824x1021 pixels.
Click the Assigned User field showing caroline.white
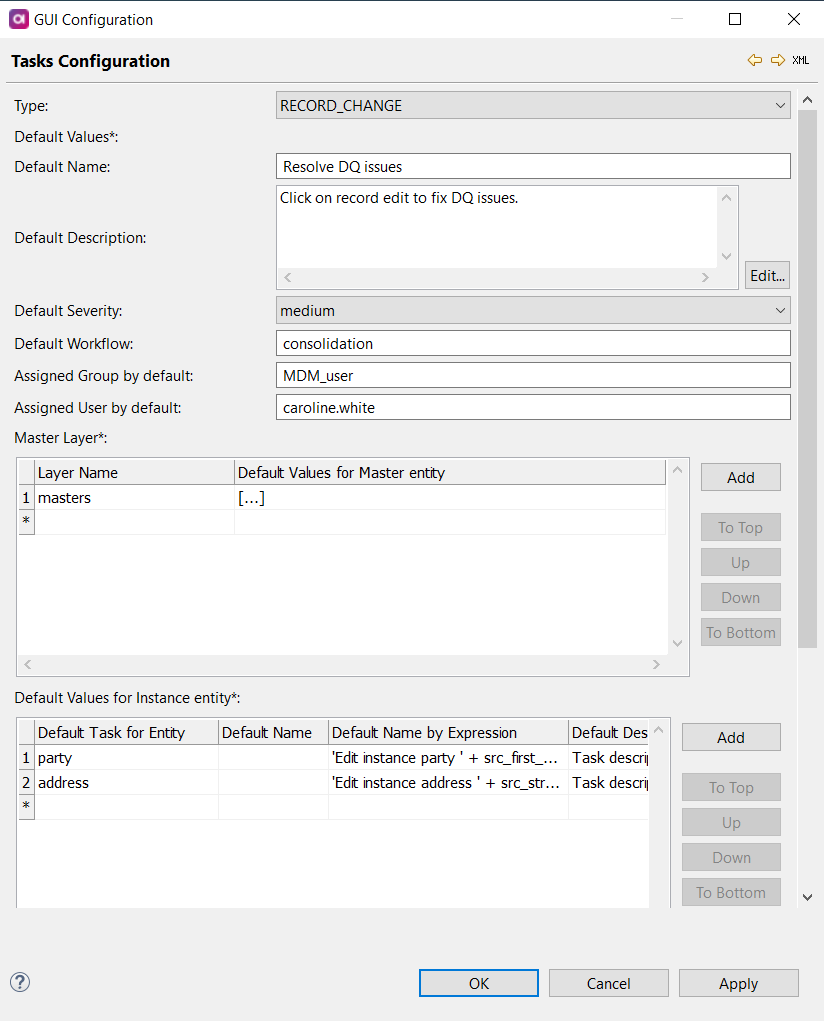(530, 407)
